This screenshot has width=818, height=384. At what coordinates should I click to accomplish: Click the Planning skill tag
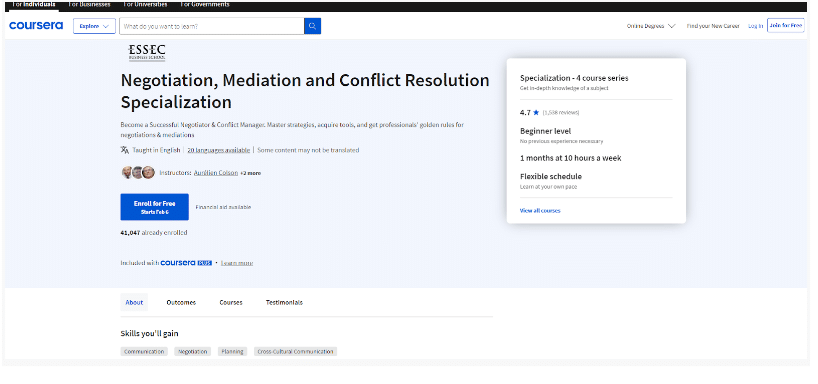[x=233, y=352]
